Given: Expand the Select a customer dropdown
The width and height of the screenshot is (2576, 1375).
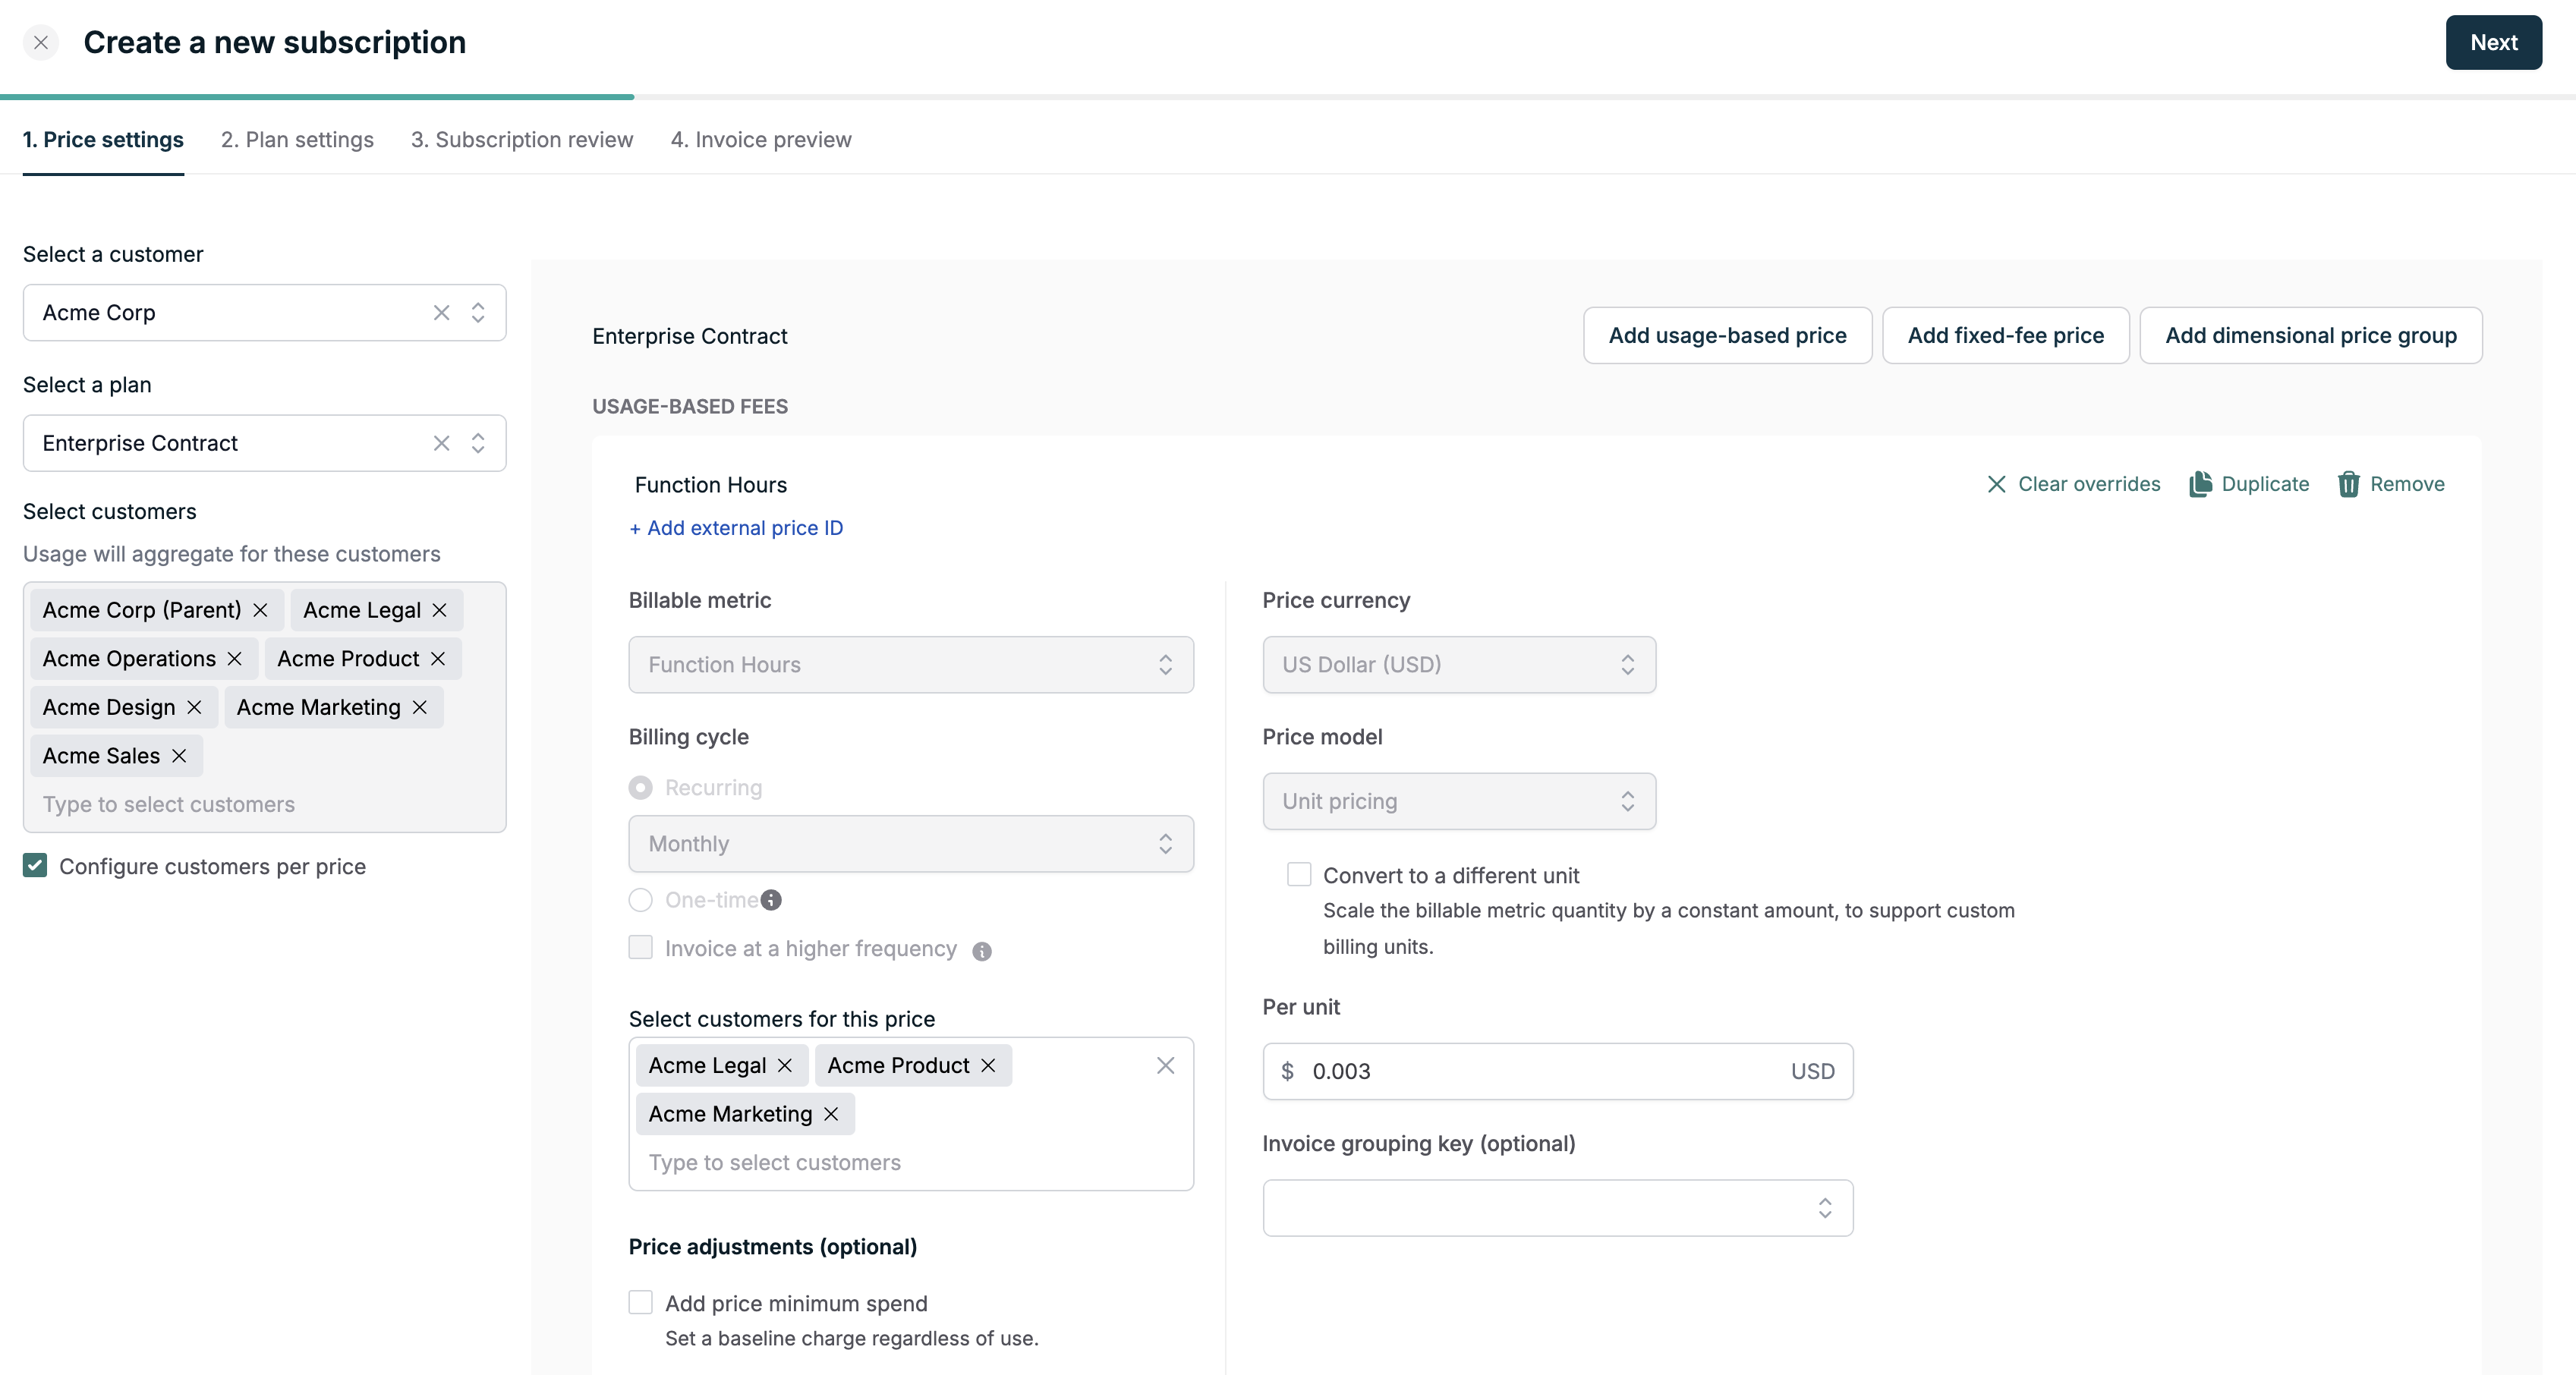Looking at the screenshot, I should [x=478, y=312].
